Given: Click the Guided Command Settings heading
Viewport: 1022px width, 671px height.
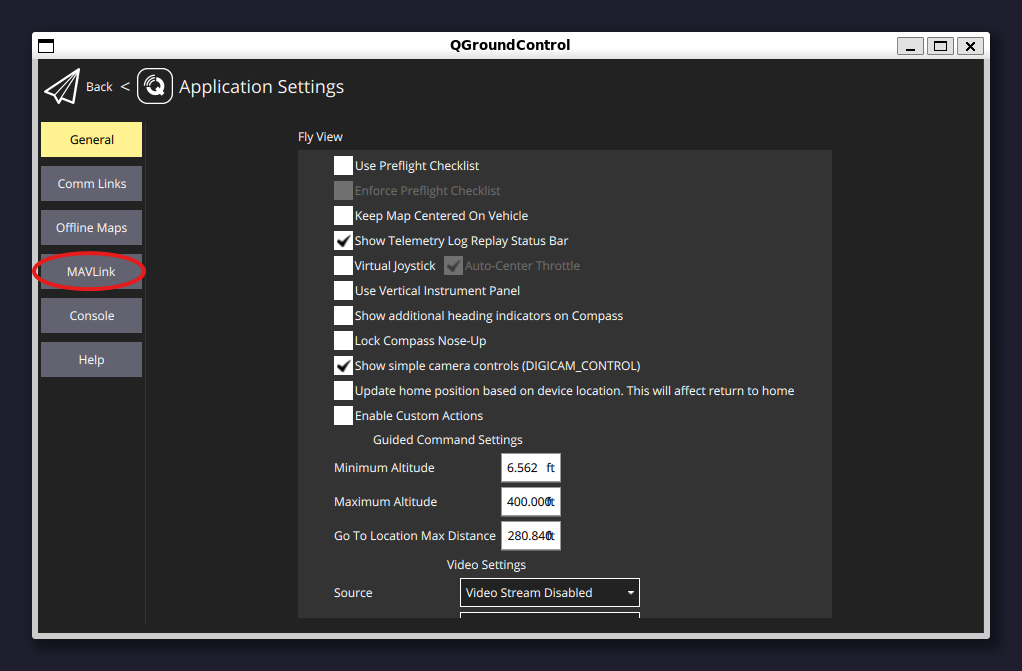Looking at the screenshot, I should tap(448, 440).
